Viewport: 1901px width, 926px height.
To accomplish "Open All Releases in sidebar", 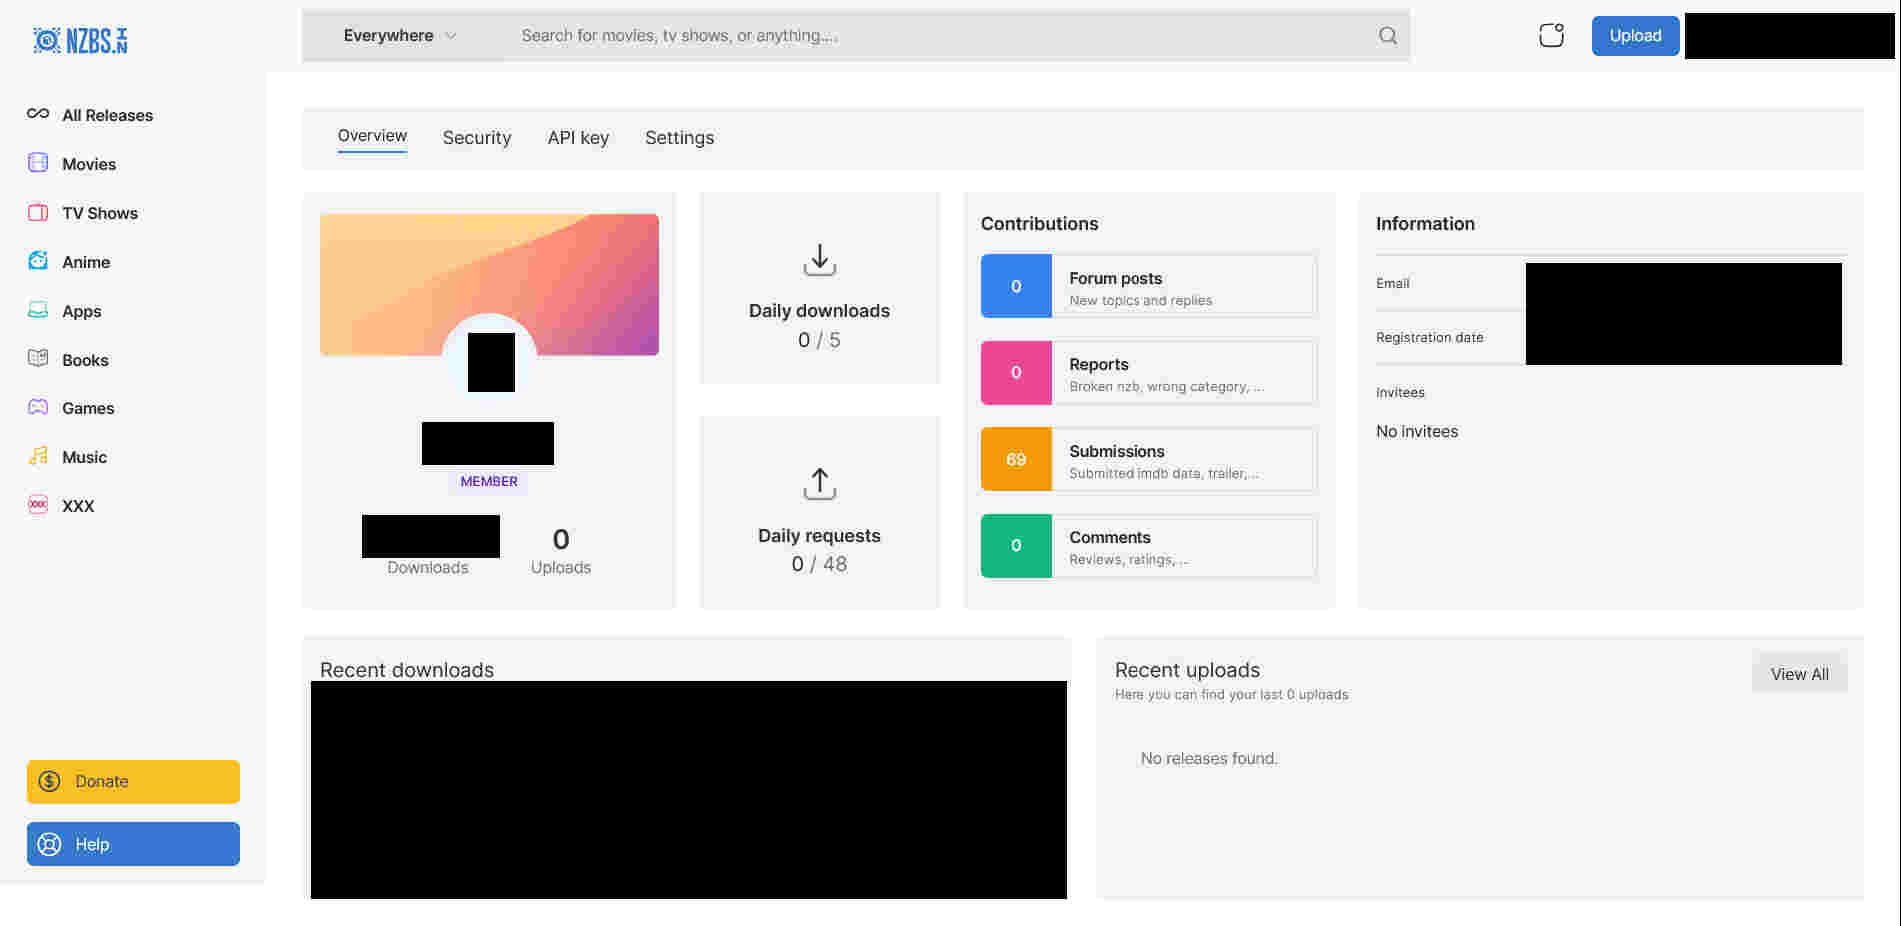I will click(108, 115).
